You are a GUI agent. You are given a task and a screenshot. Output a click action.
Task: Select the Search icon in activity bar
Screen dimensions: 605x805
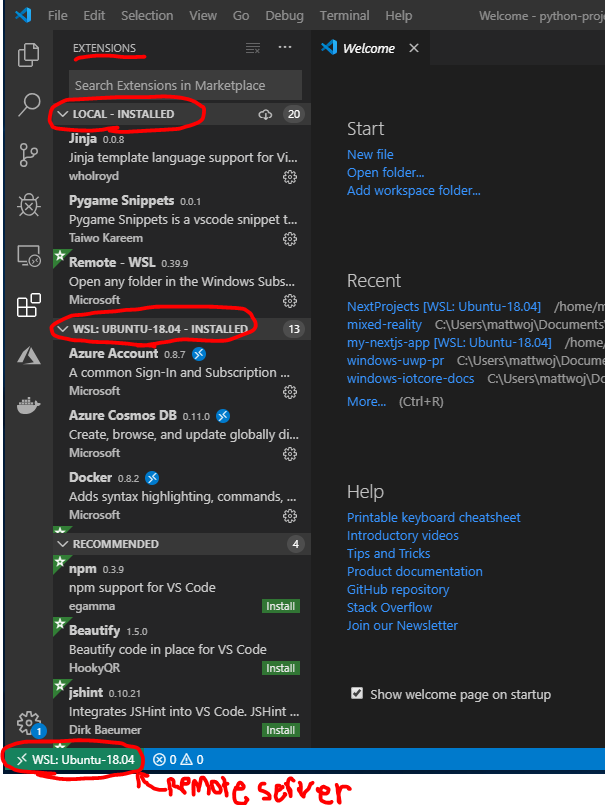point(29,105)
